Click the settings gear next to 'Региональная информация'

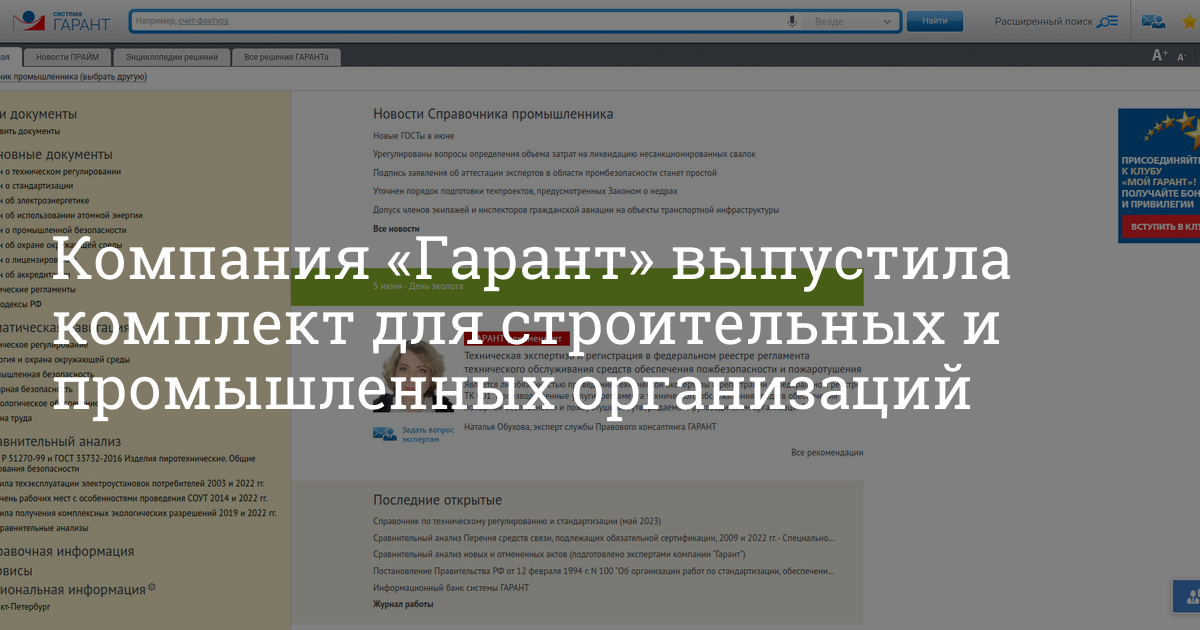(152, 587)
